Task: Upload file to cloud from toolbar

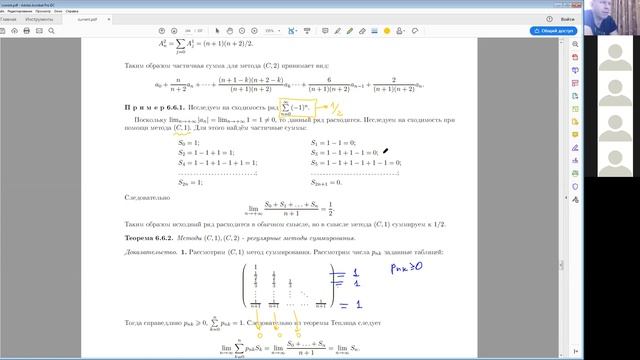Action: click(x=14, y=31)
